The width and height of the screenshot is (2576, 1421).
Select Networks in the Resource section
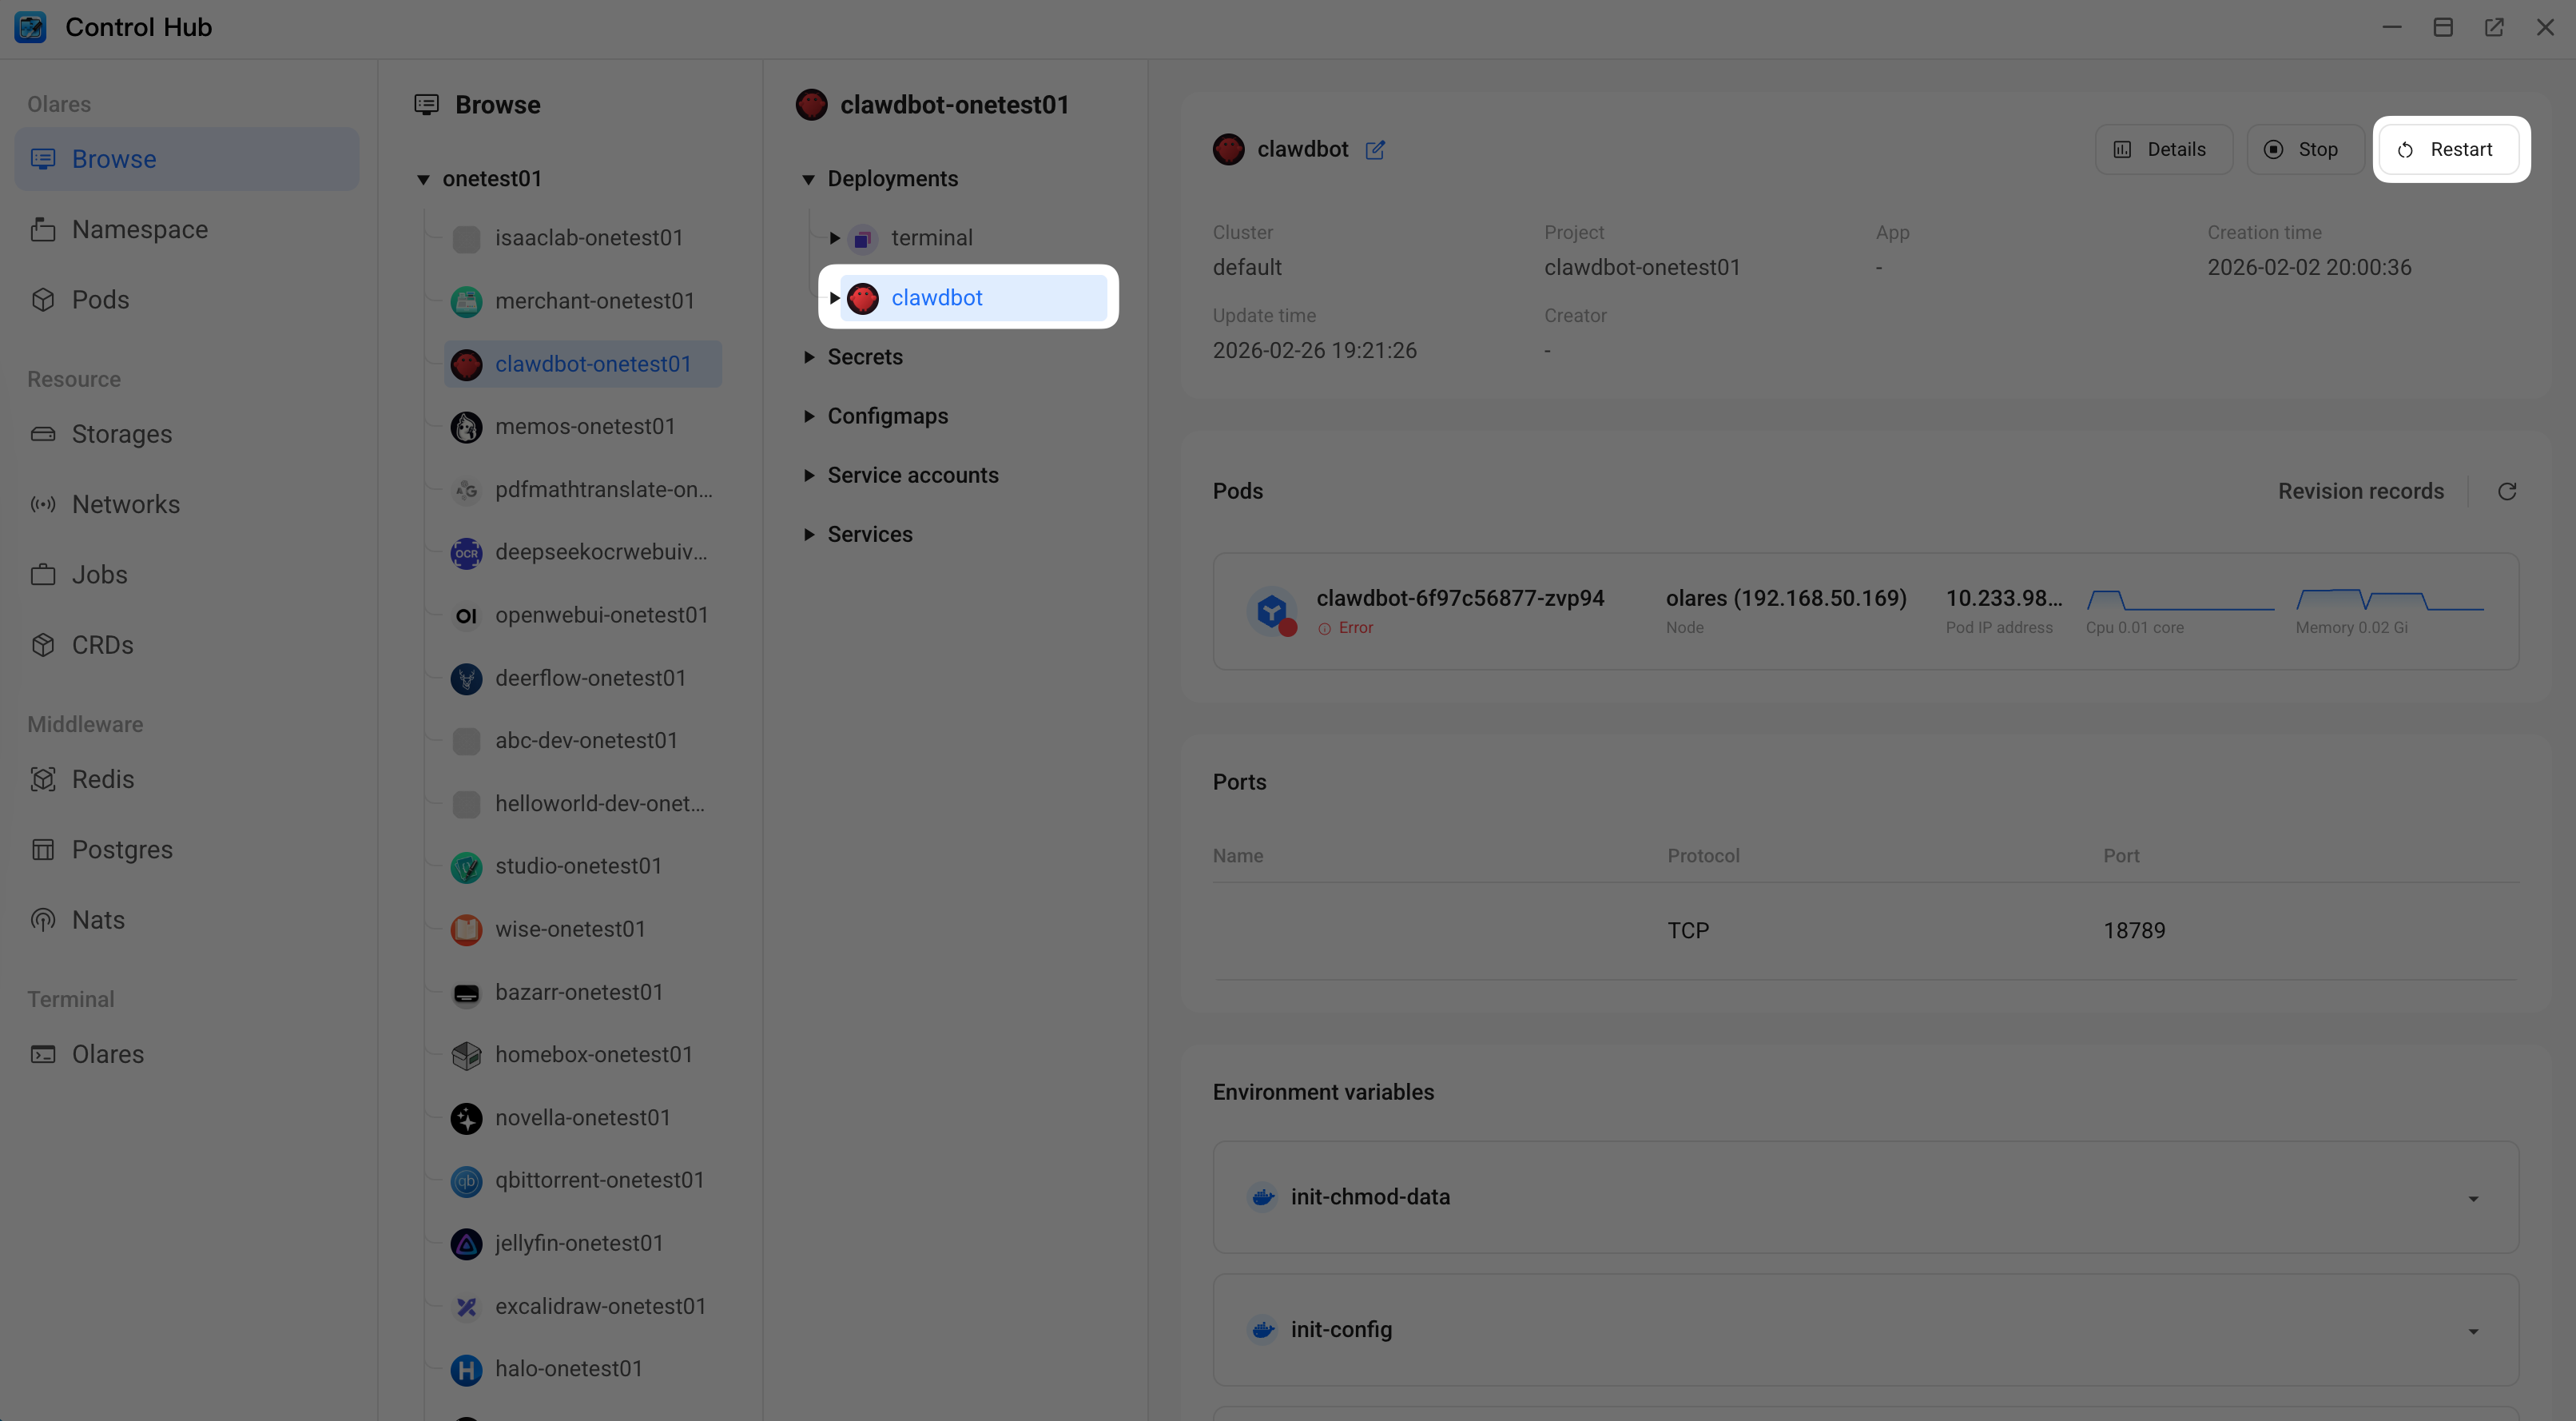point(126,504)
